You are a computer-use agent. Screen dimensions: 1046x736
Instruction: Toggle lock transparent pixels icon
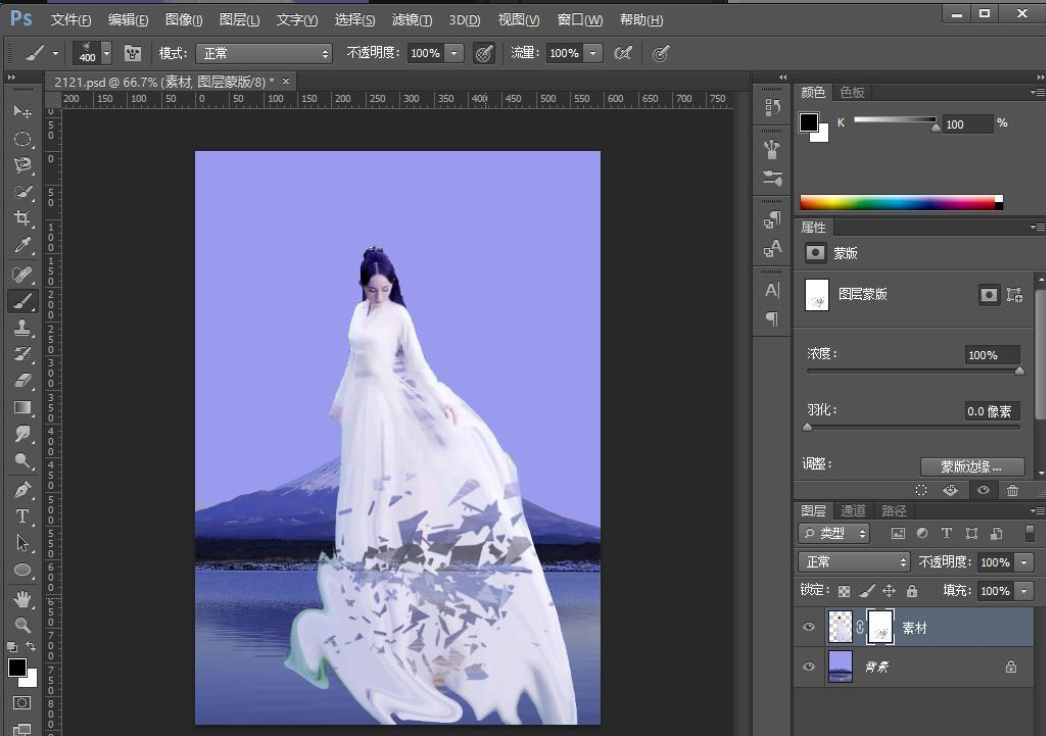pos(844,591)
